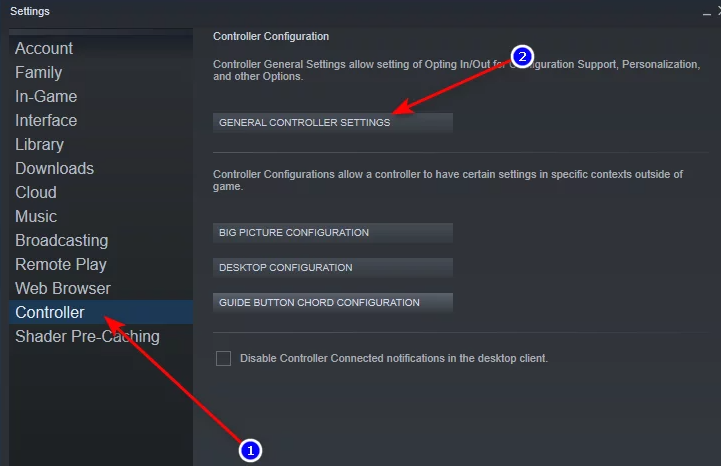This screenshot has height=466, width=721.
Task: Select the Controller settings category
Action: click(x=101, y=312)
